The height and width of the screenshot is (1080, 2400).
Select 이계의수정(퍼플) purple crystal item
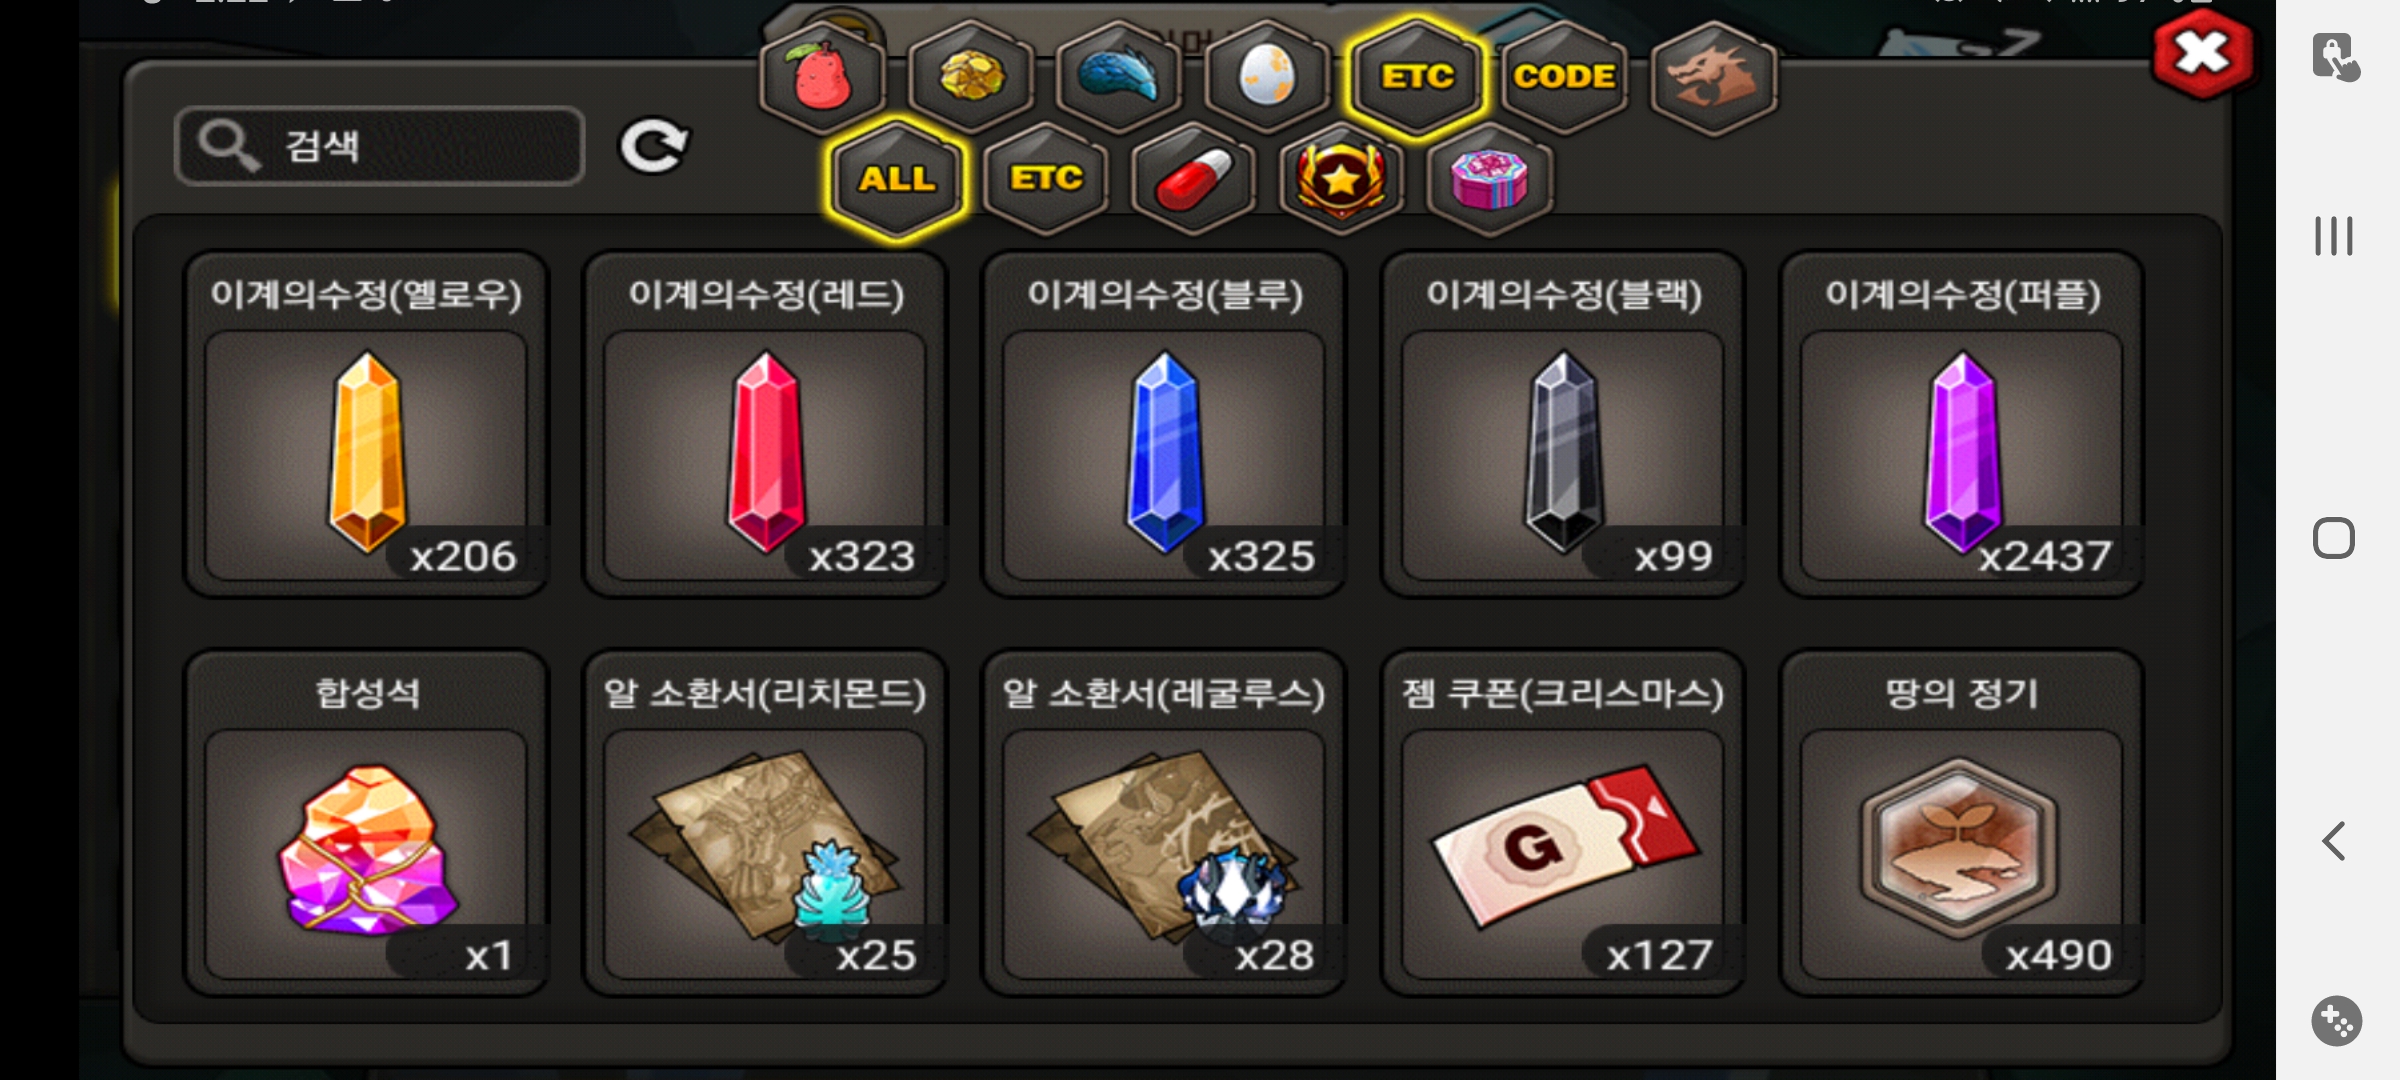coord(1961,424)
